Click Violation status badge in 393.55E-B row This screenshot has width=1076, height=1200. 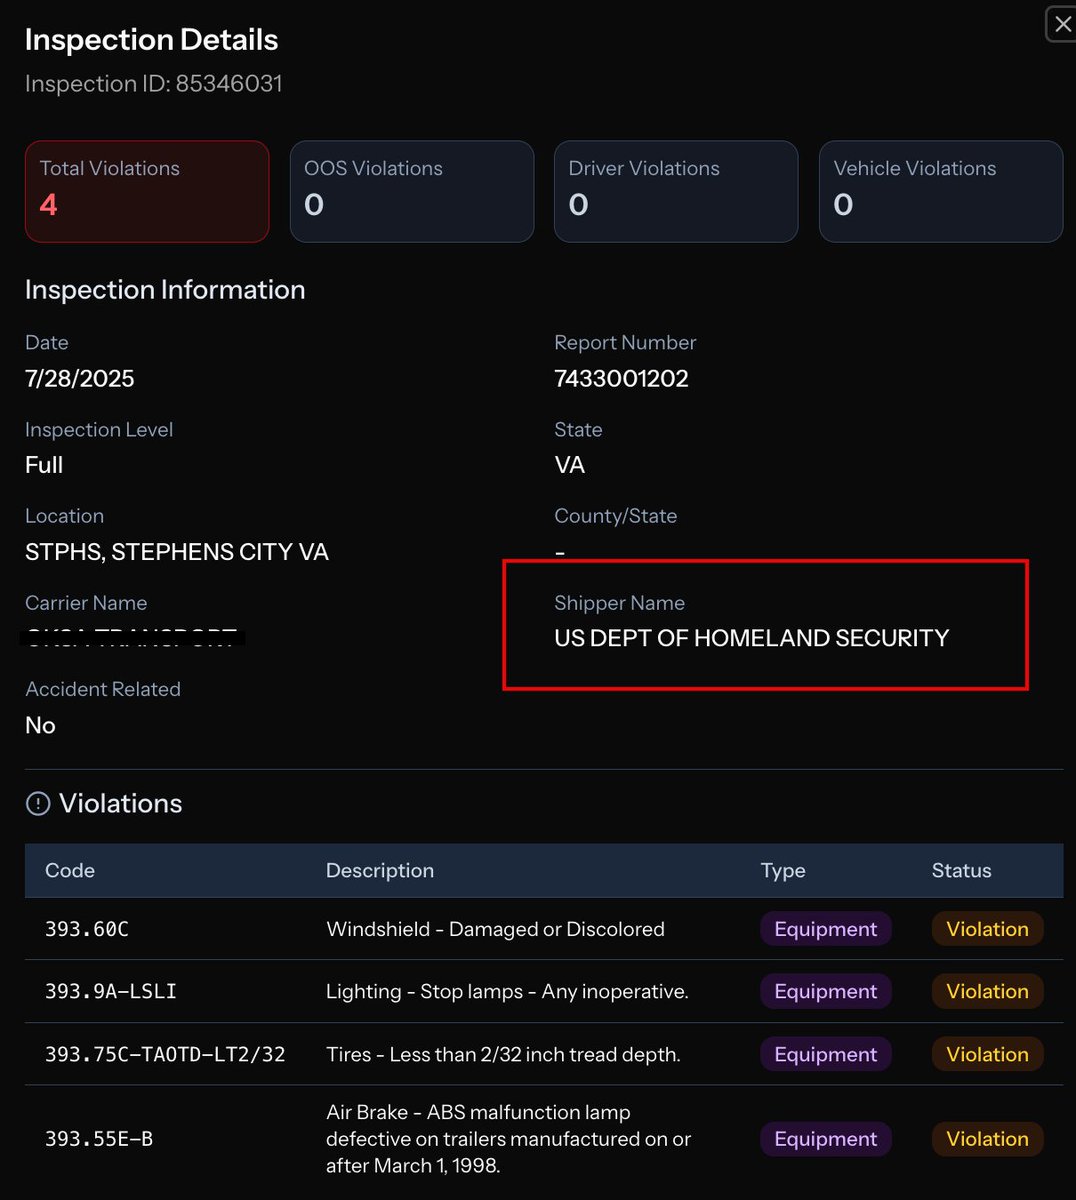[987, 1139]
